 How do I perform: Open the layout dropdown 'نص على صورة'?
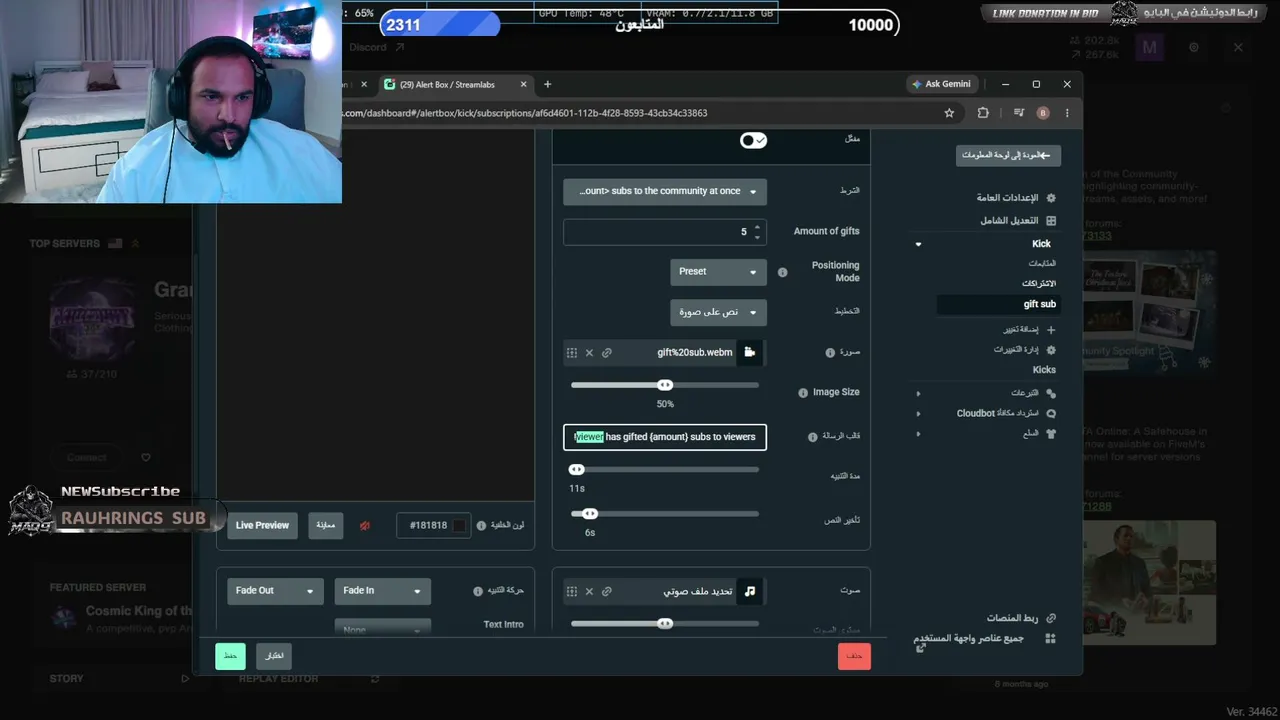coord(718,312)
